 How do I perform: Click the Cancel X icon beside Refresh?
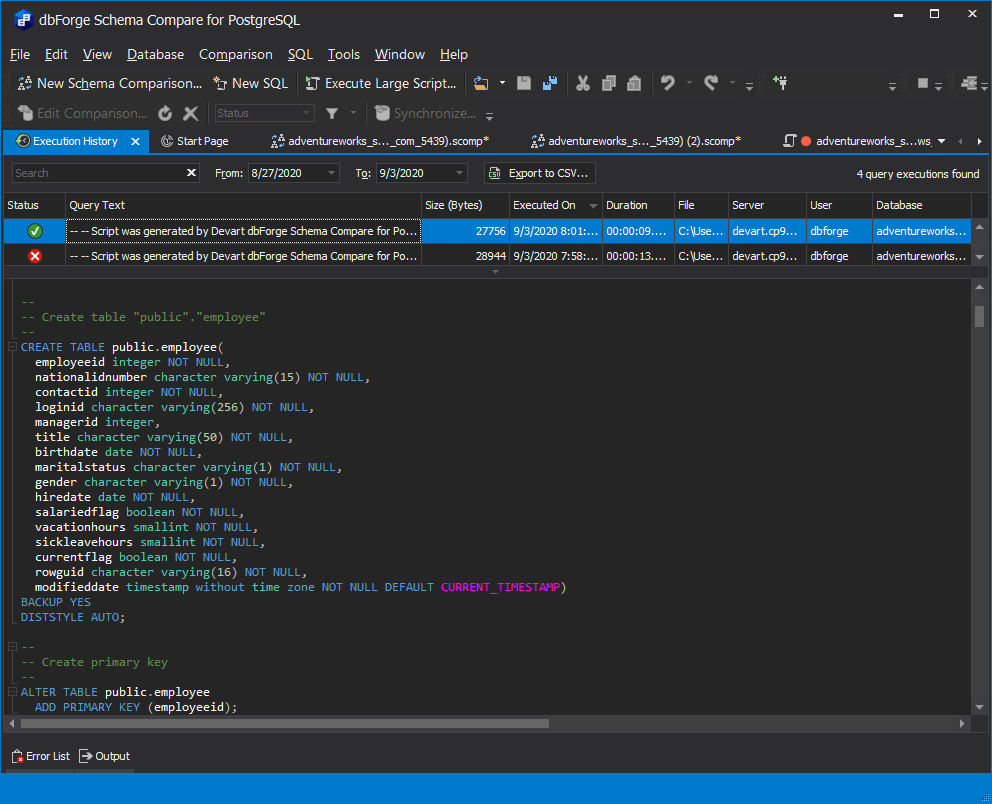tap(190, 113)
